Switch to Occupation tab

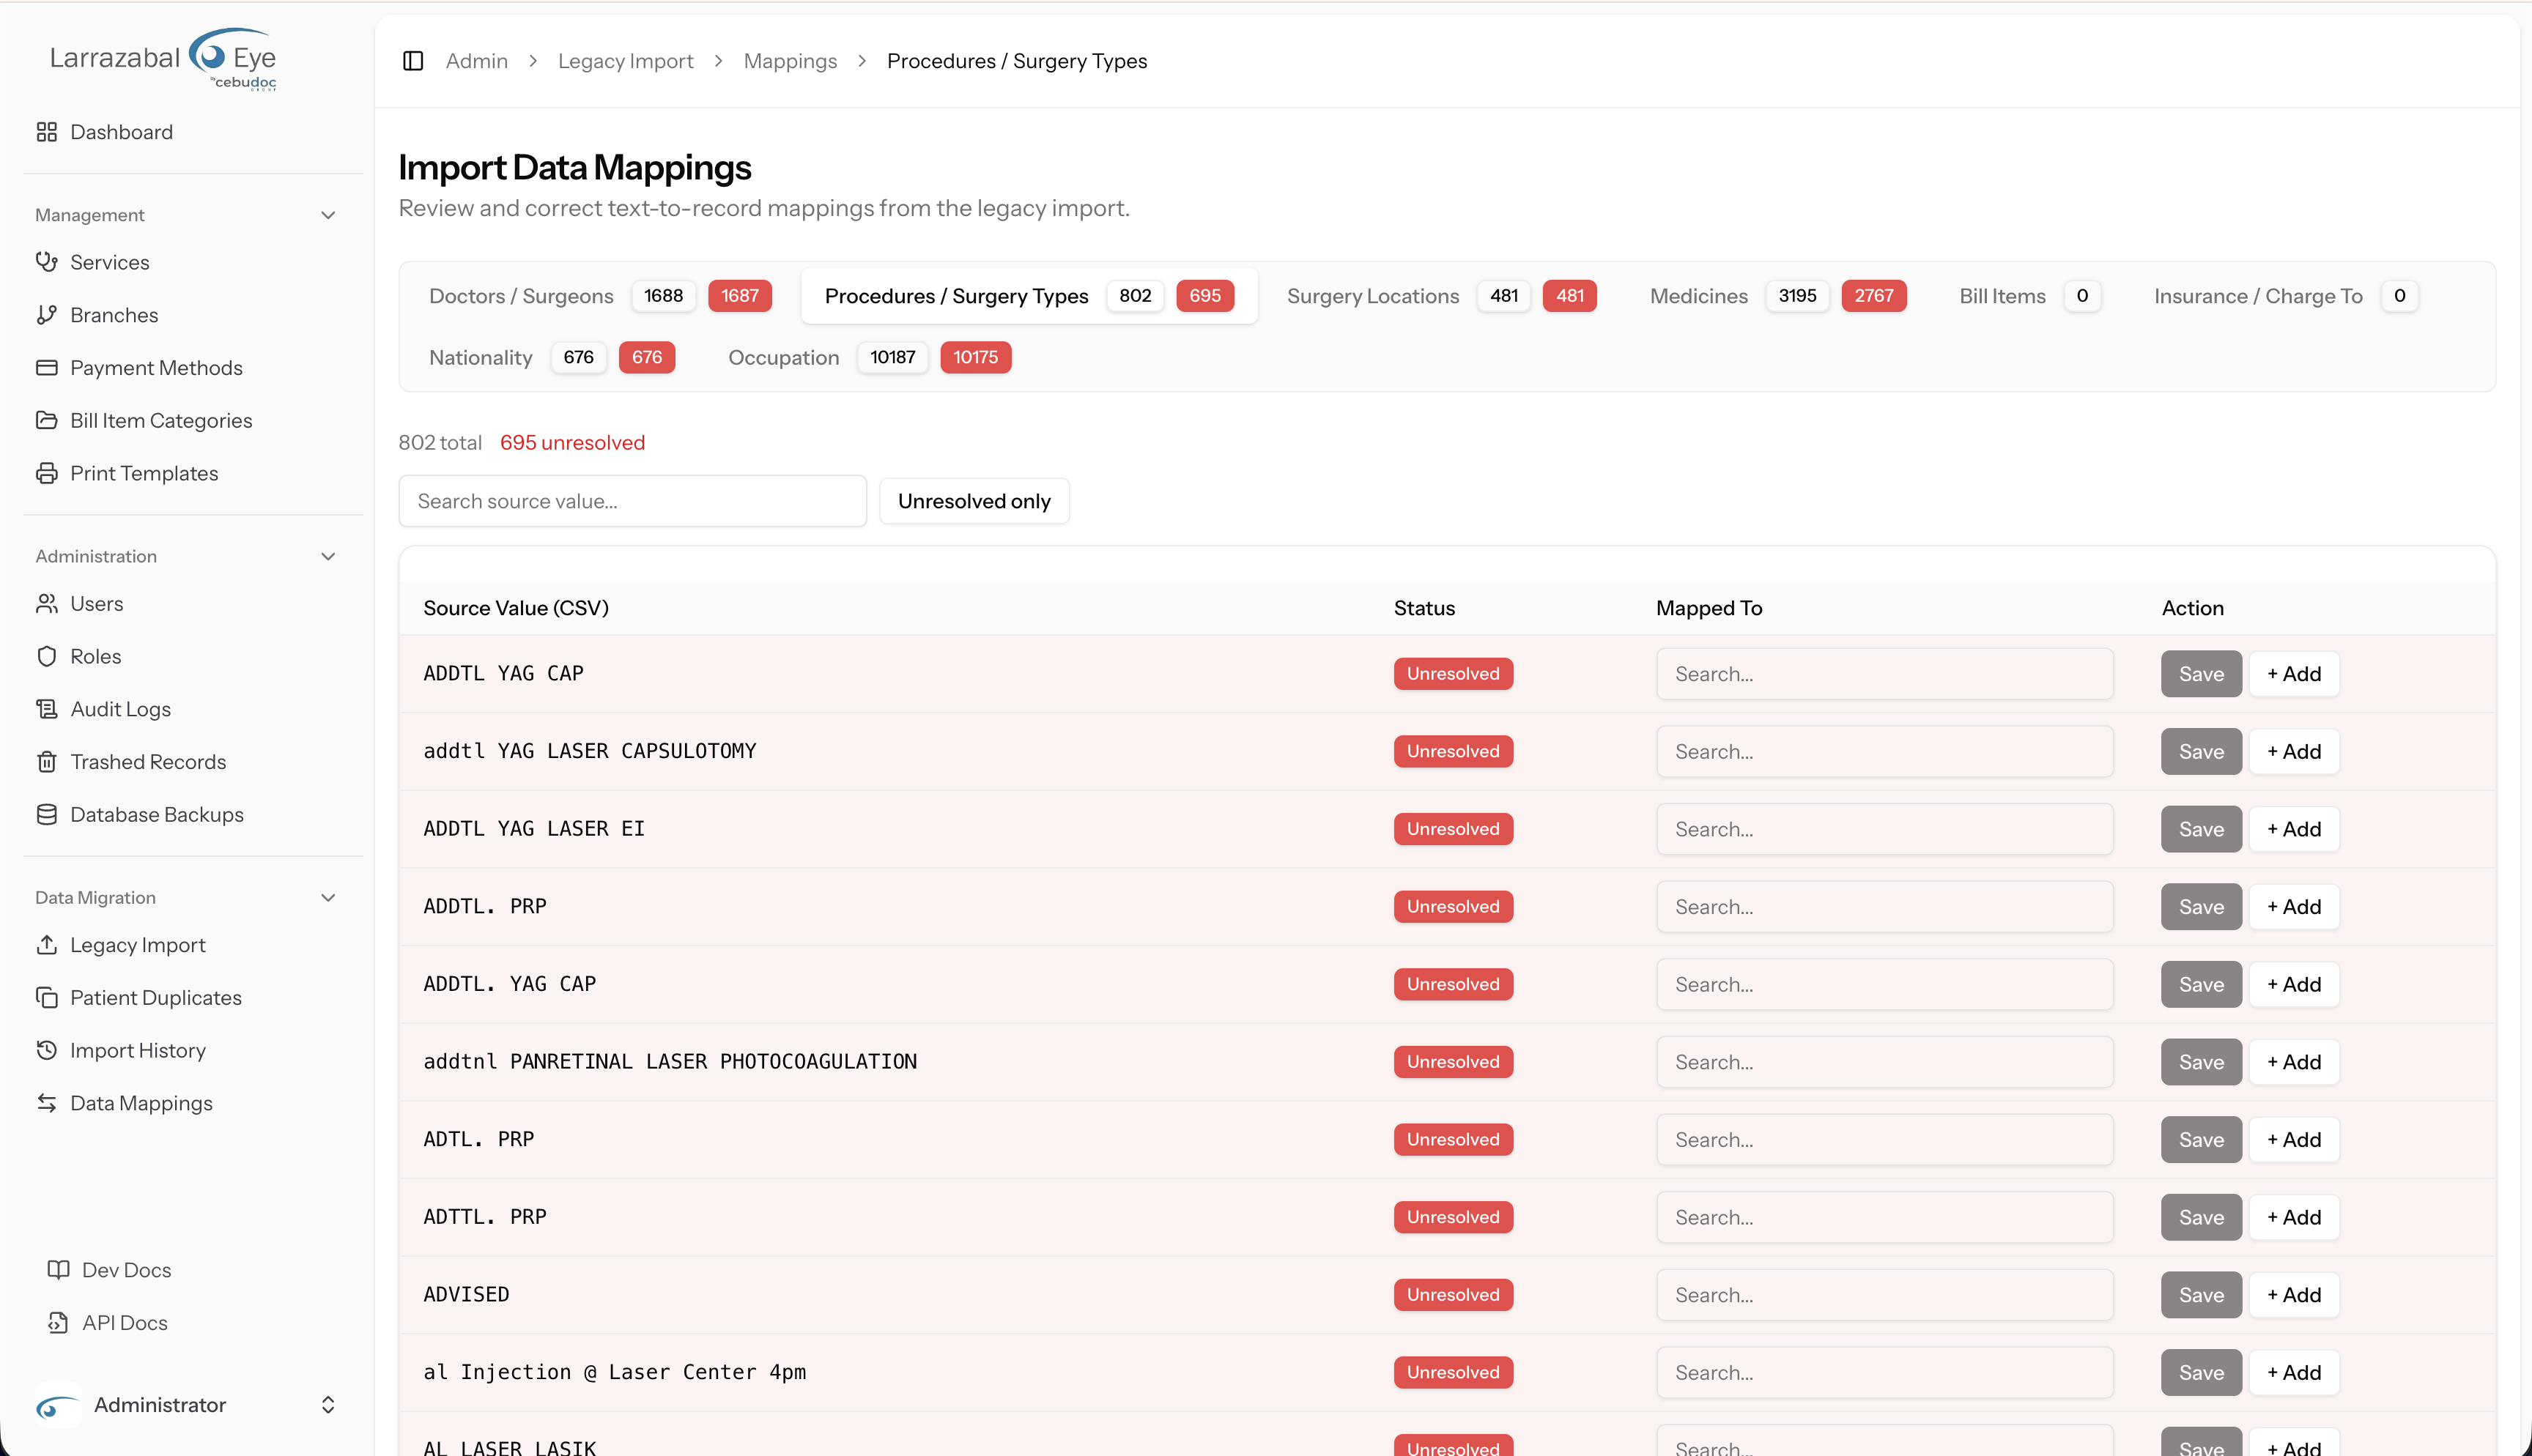[869, 357]
